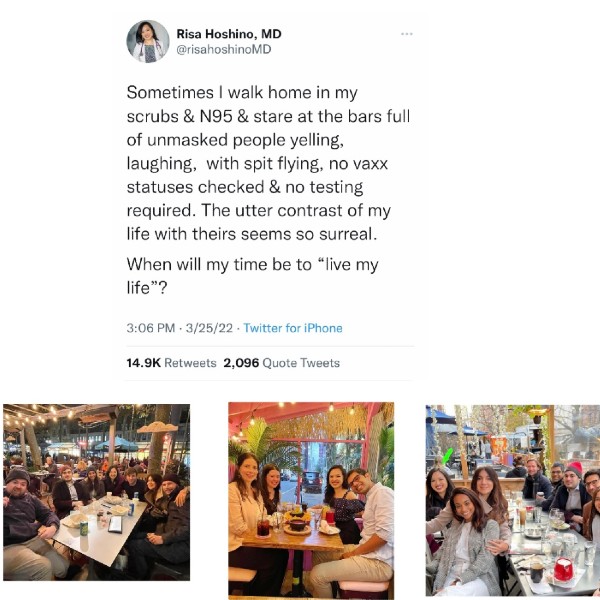This screenshot has height=600, width=600.
Task: Click the green arrow in patio photo
Action: (x=447, y=456)
